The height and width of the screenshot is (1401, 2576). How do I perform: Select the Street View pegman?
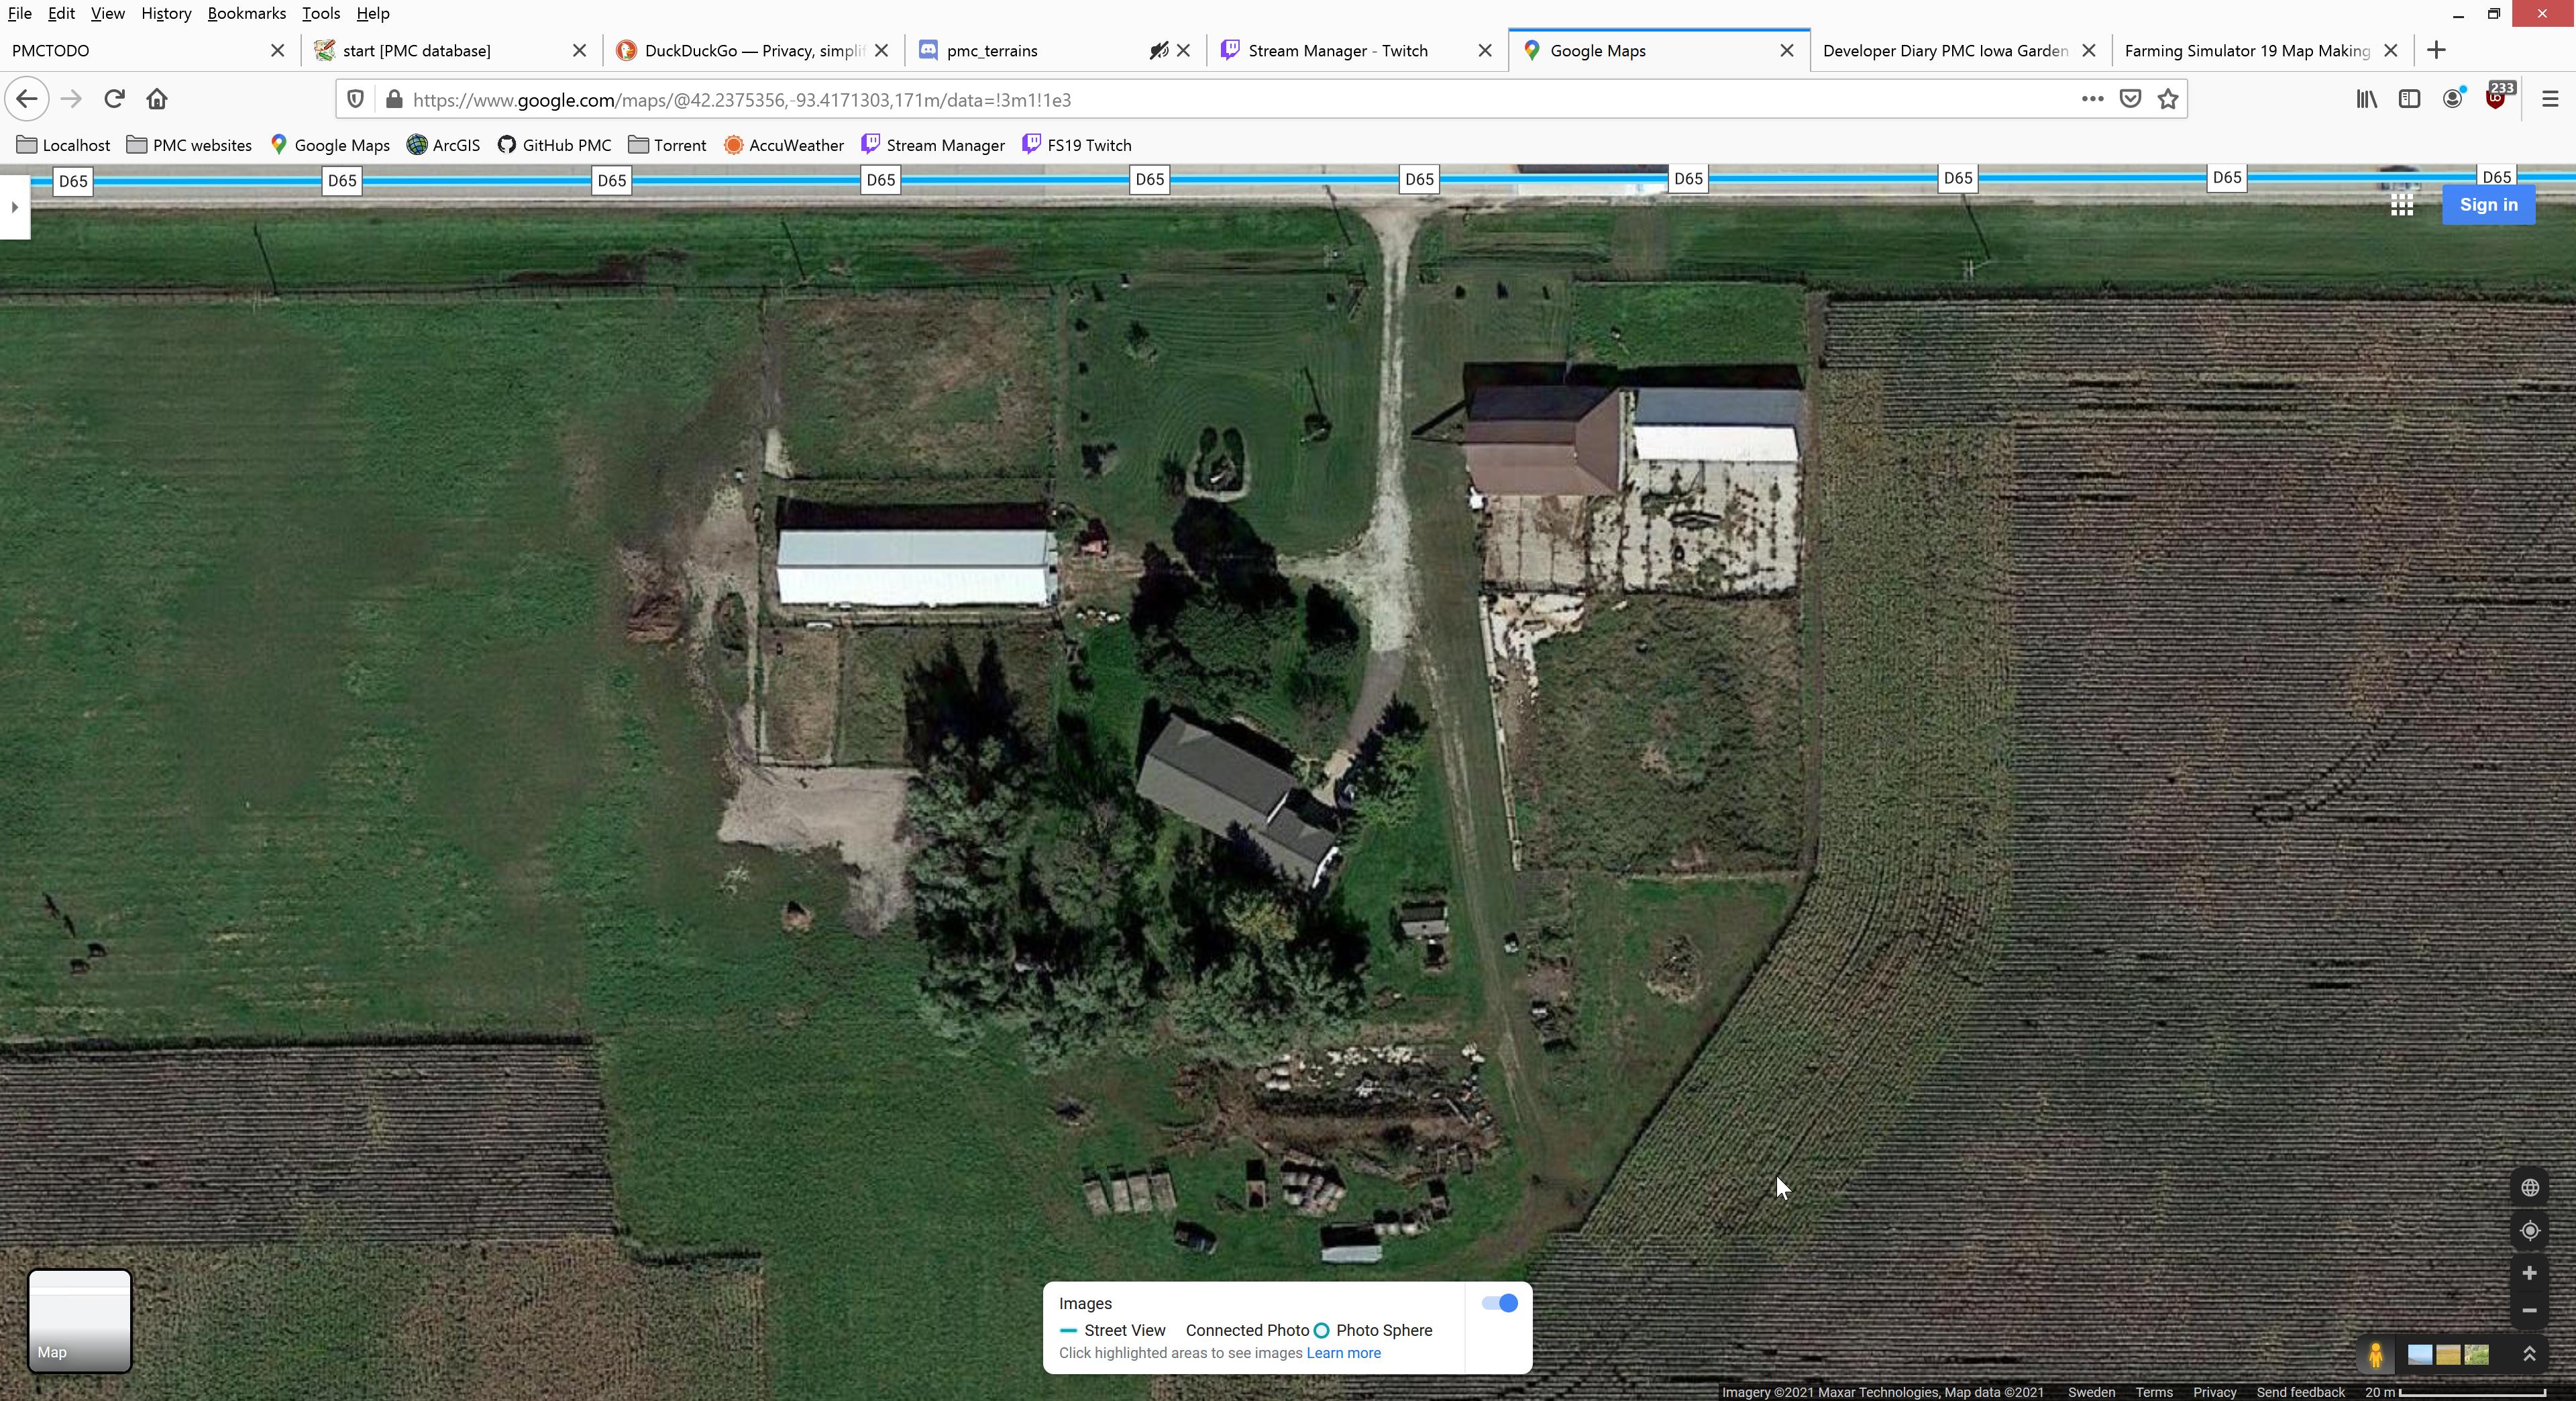(x=2376, y=1355)
